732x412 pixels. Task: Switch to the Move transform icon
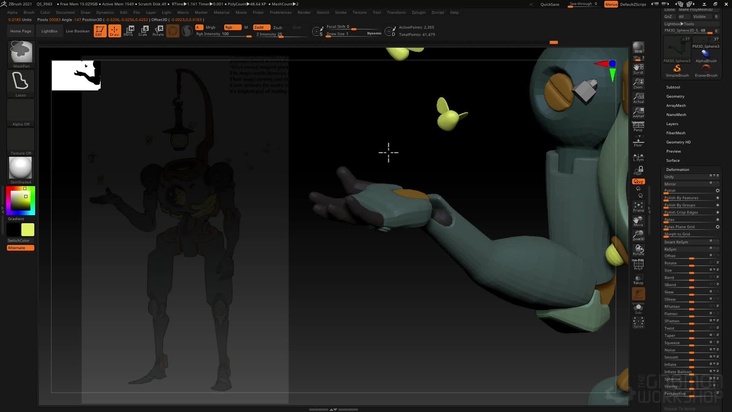pyautogui.click(x=130, y=31)
